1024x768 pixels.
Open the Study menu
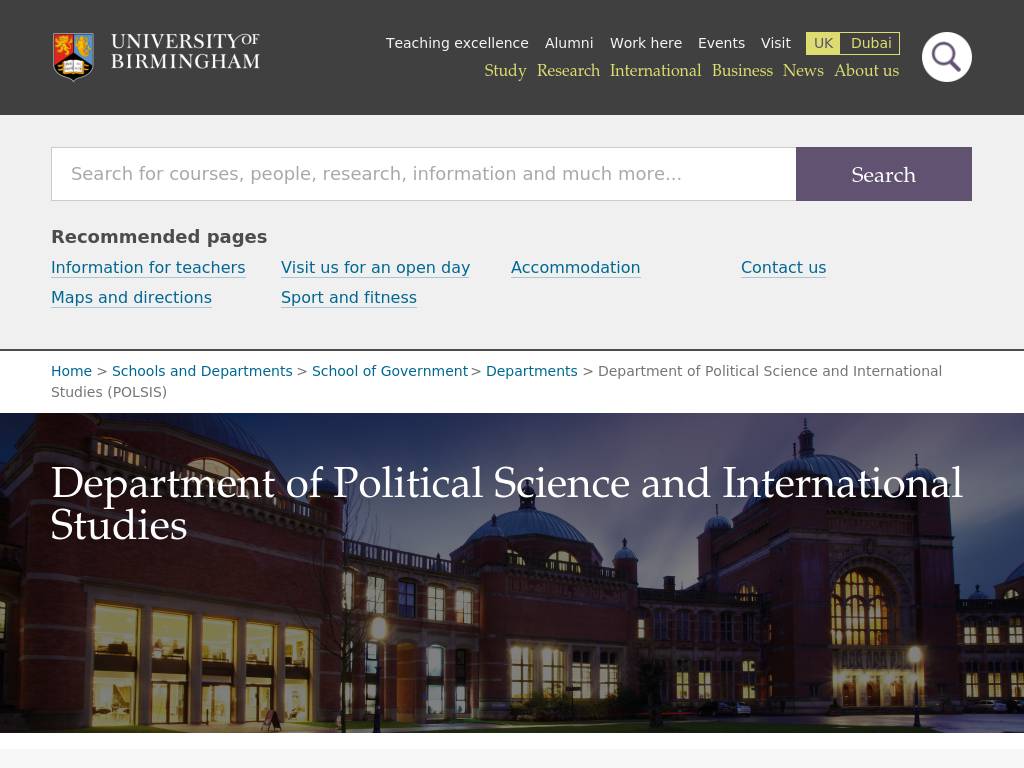point(505,71)
